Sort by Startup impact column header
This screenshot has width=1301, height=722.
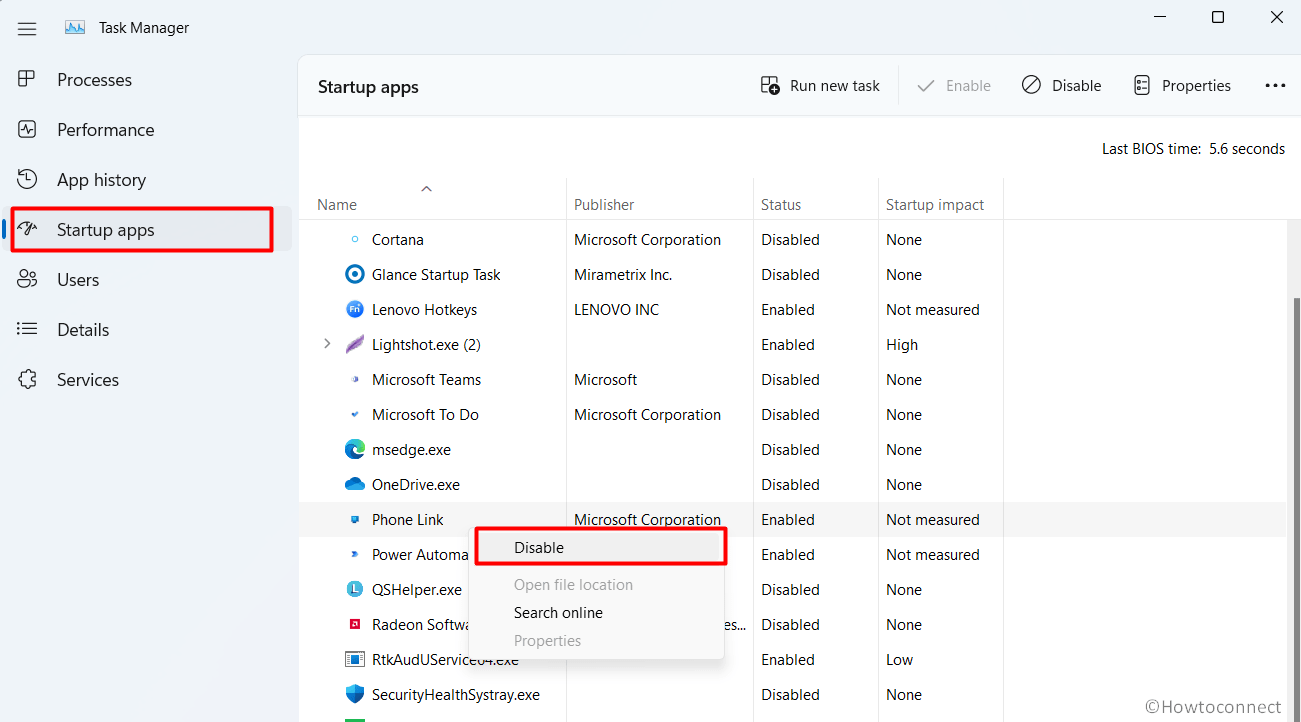935,205
